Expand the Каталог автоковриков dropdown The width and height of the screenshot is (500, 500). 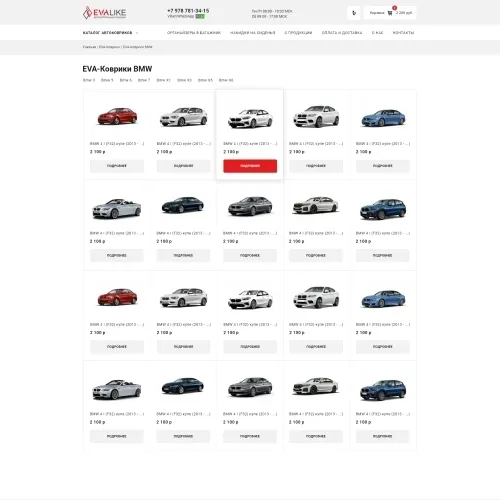coord(110,33)
